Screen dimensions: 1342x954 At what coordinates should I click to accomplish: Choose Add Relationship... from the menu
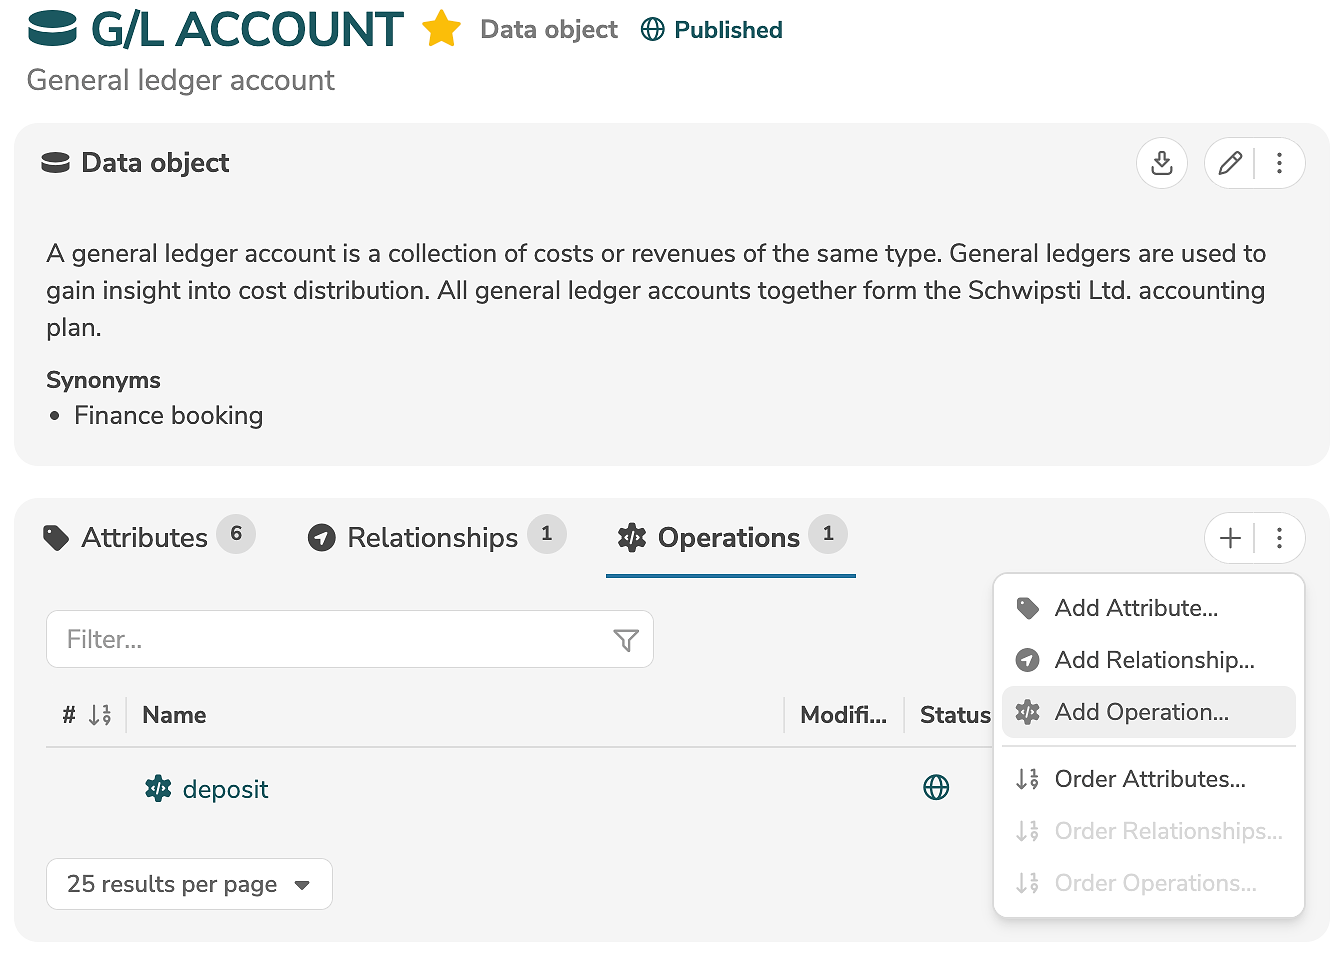tap(1154, 660)
